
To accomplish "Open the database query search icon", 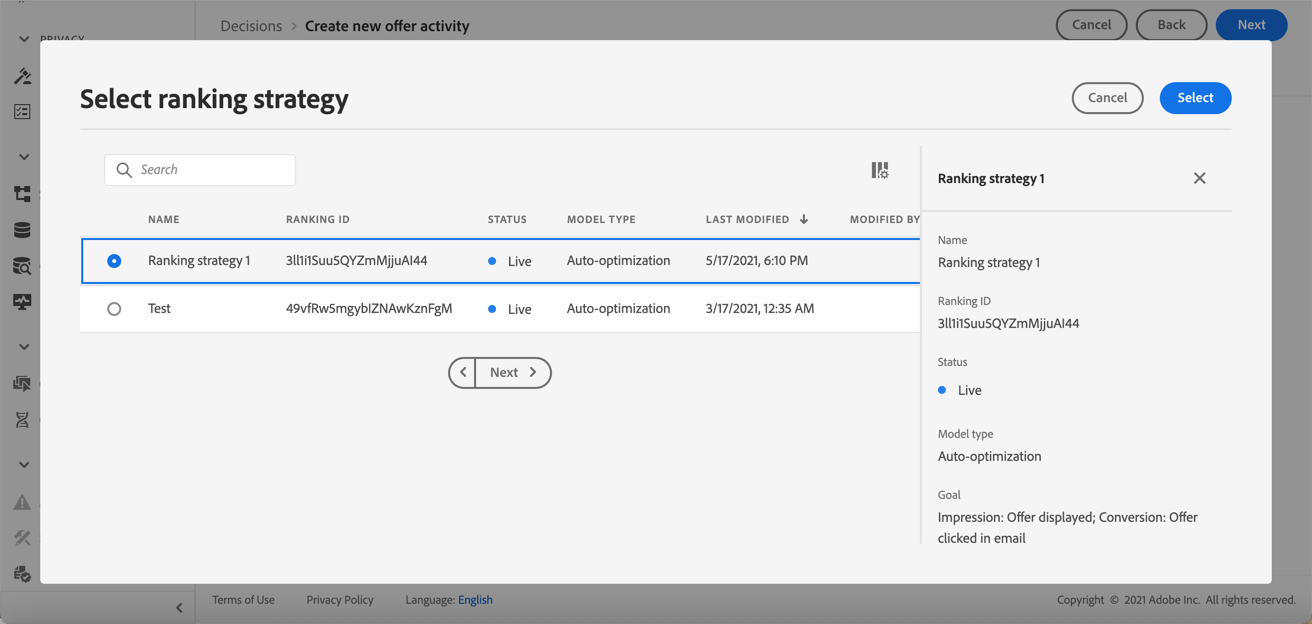I will coord(22,266).
